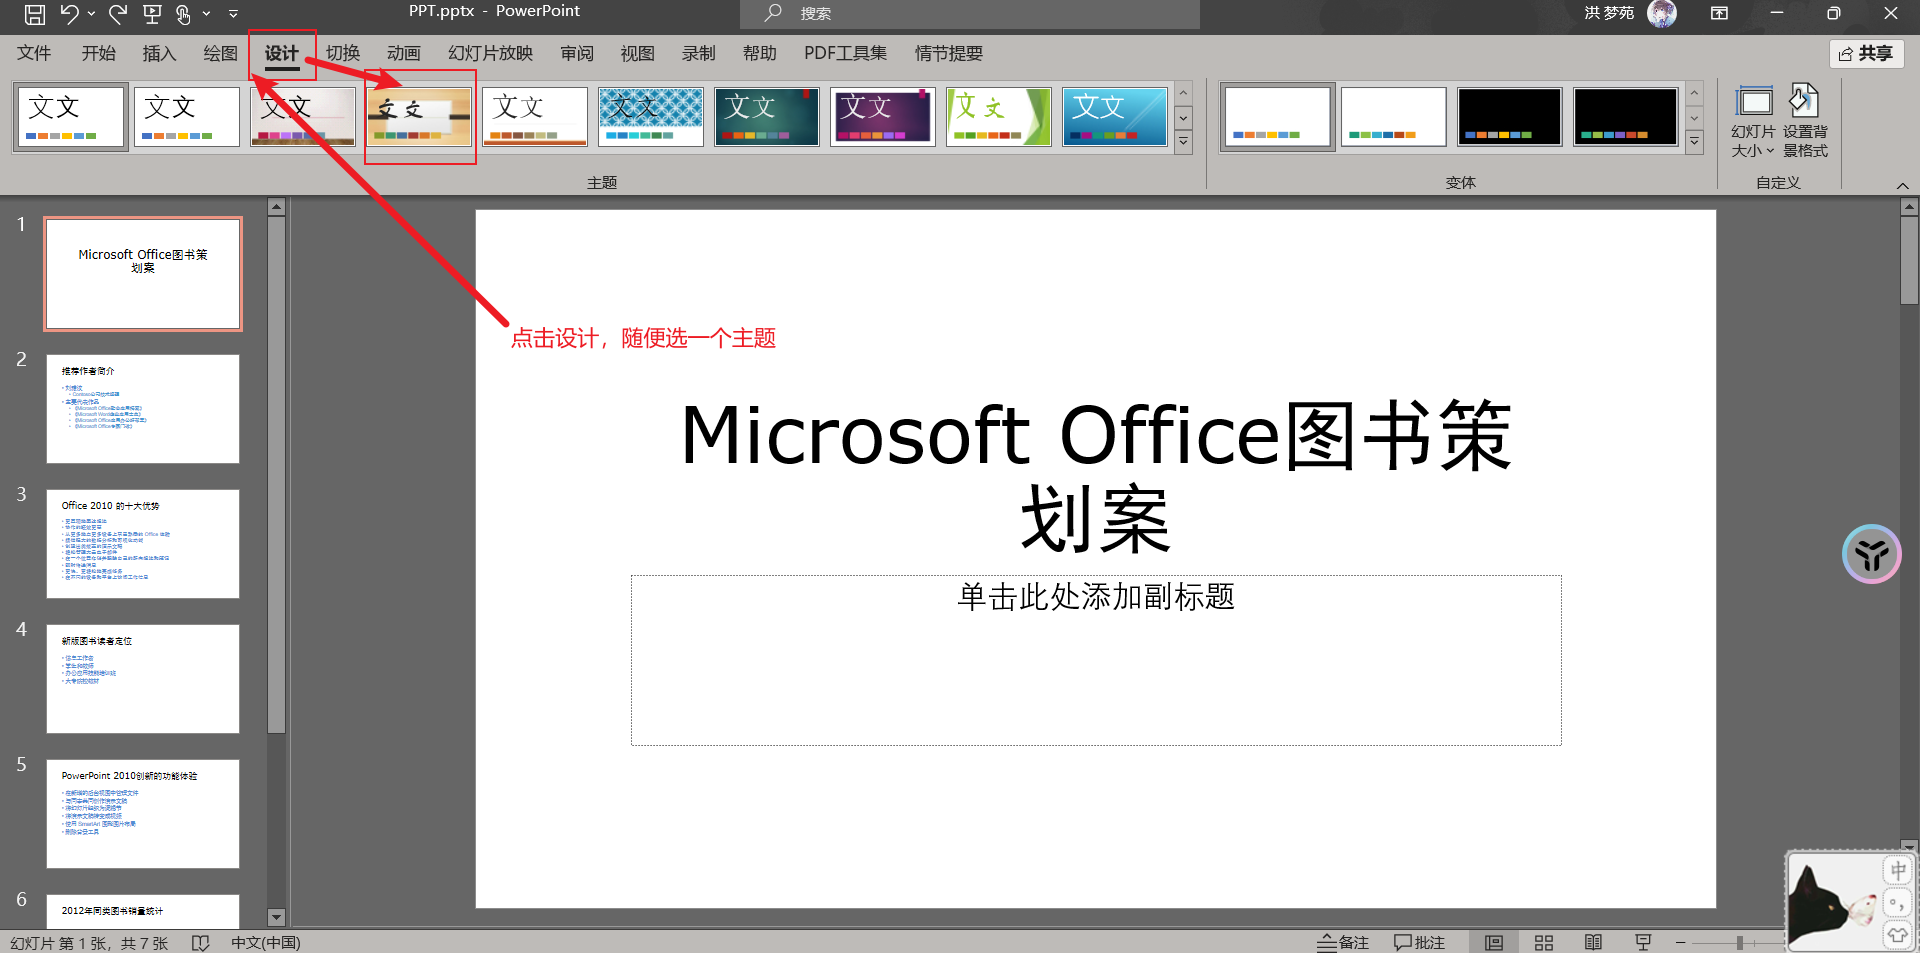Apply the tan ink-brush style theme
The image size is (1920, 953).
pos(419,117)
